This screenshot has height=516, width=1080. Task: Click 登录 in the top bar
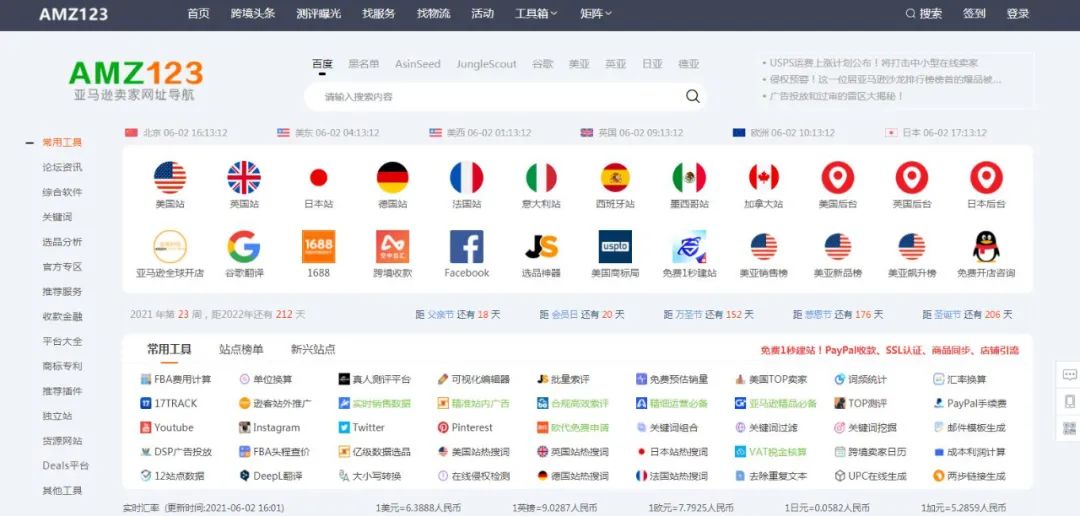[x=1018, y=13]
